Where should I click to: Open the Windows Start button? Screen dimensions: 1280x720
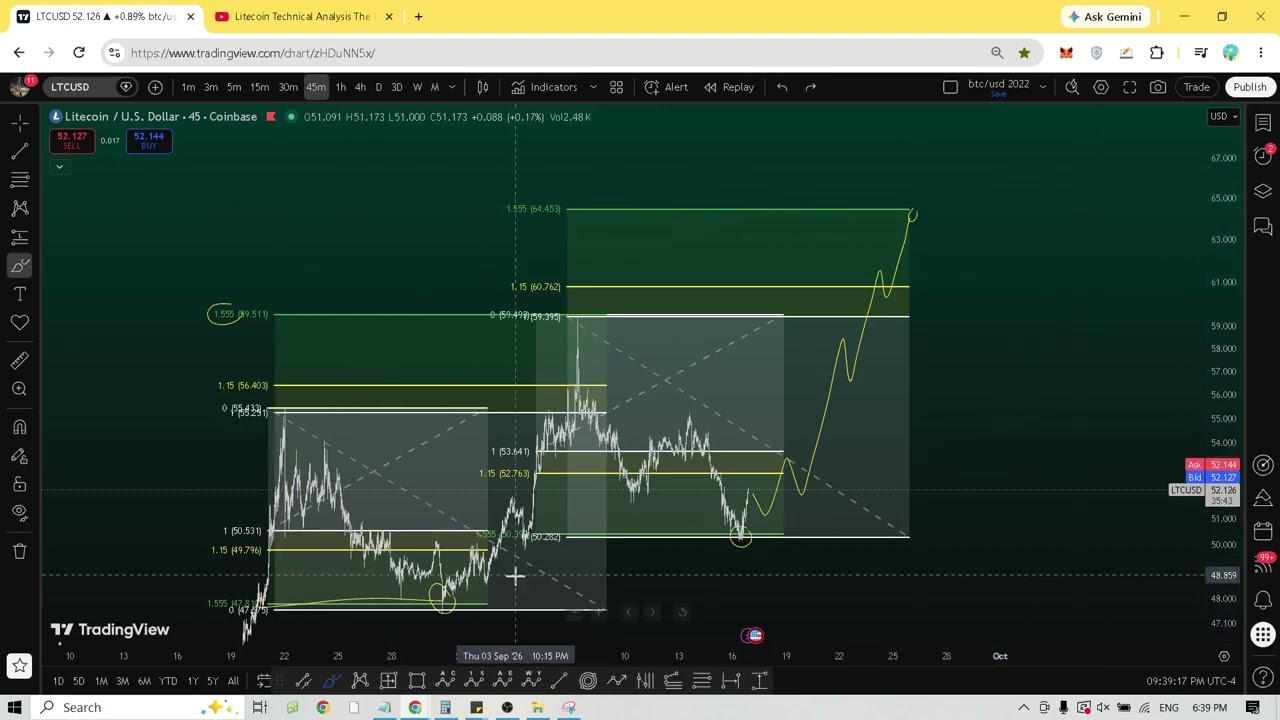click(15, 707)
